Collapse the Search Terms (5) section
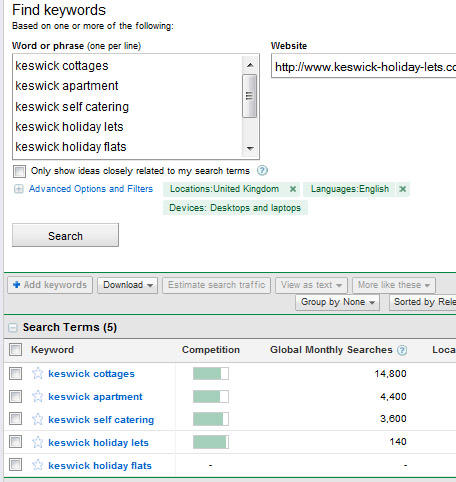 13,328
